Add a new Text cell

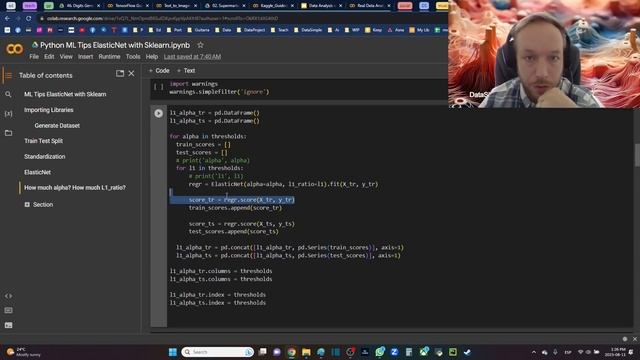186,71
